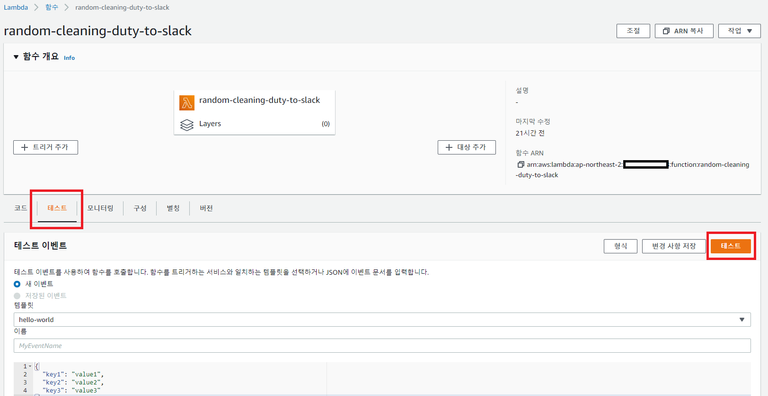Click the 대상 추가 button
This screenshot has height=396, width=768.
click(x=466, y=147)
